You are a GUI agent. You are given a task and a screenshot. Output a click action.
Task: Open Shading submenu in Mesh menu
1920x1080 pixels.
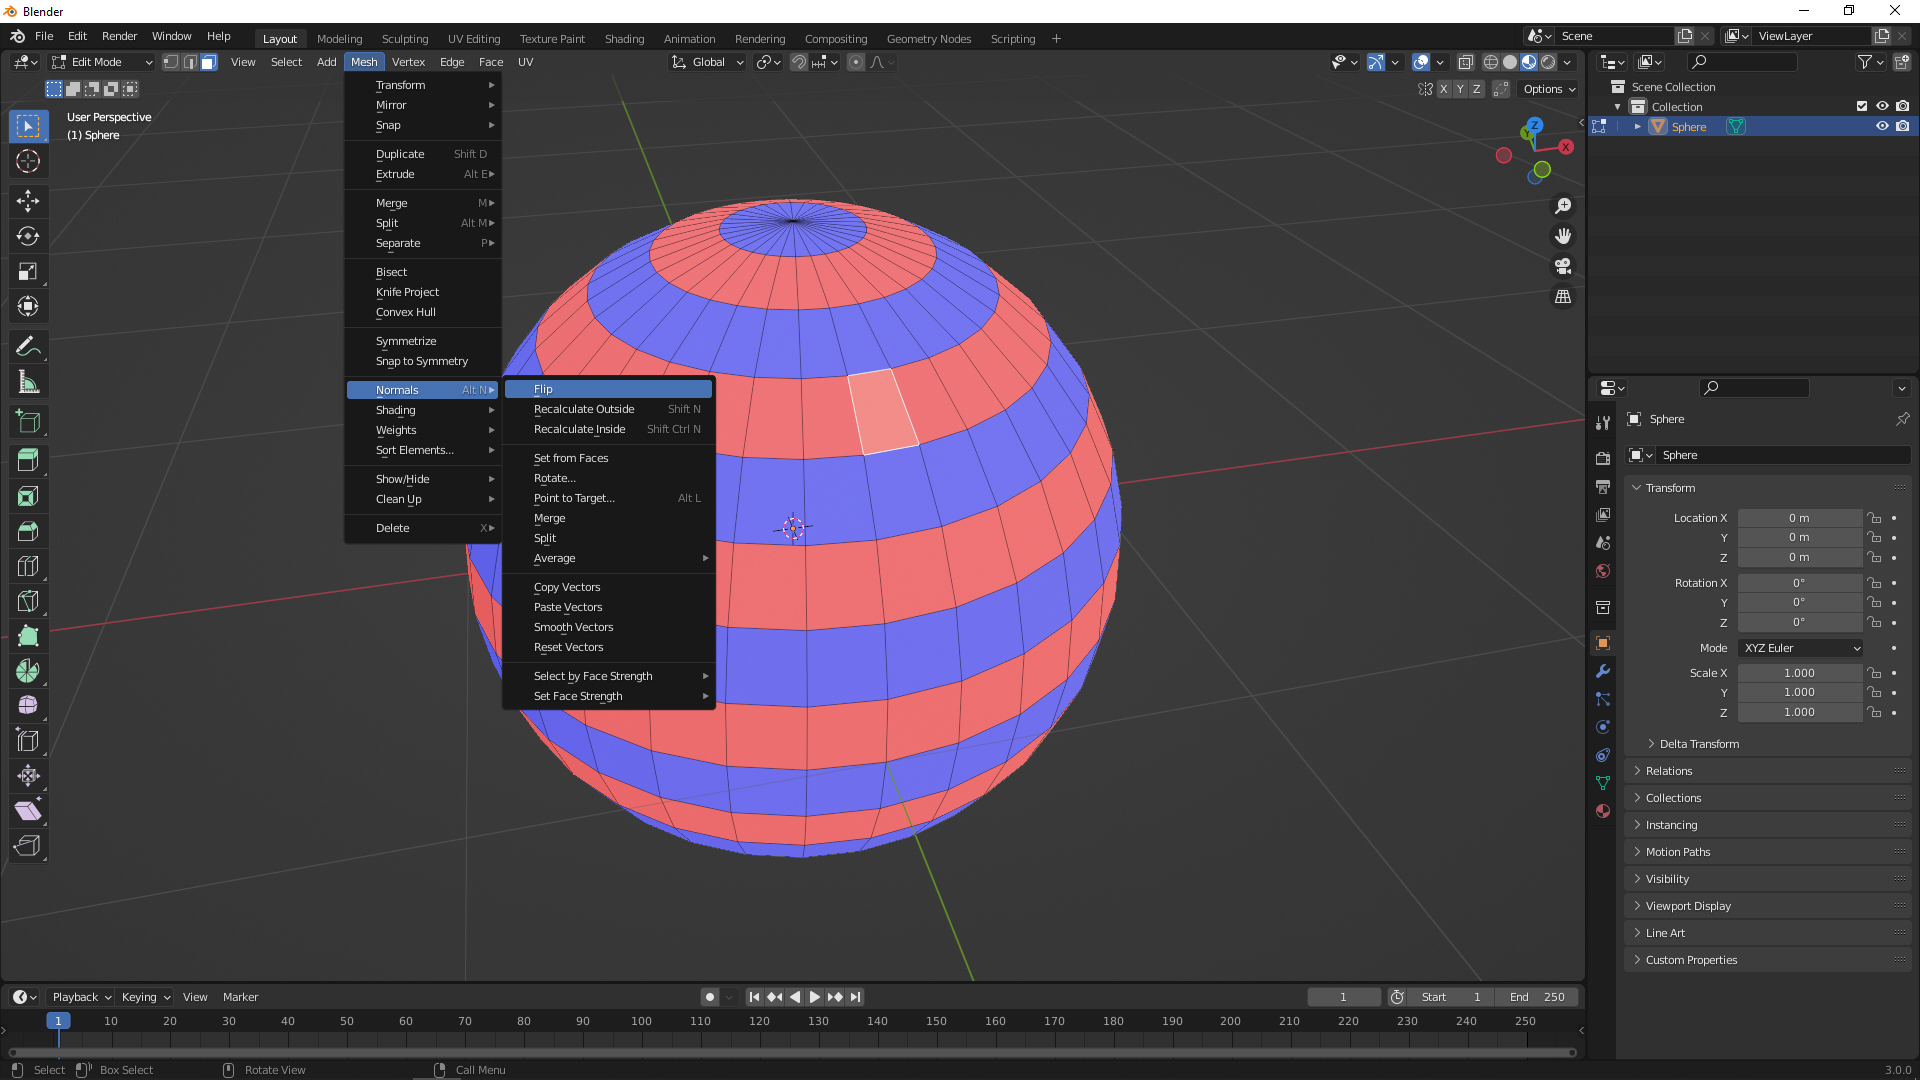(x=422, y=410)
